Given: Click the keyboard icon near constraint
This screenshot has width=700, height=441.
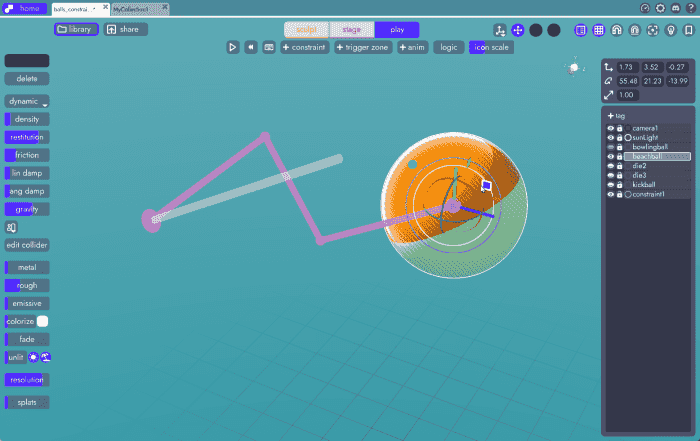Looking at the screenshot, I should click(x=269, y=47).
